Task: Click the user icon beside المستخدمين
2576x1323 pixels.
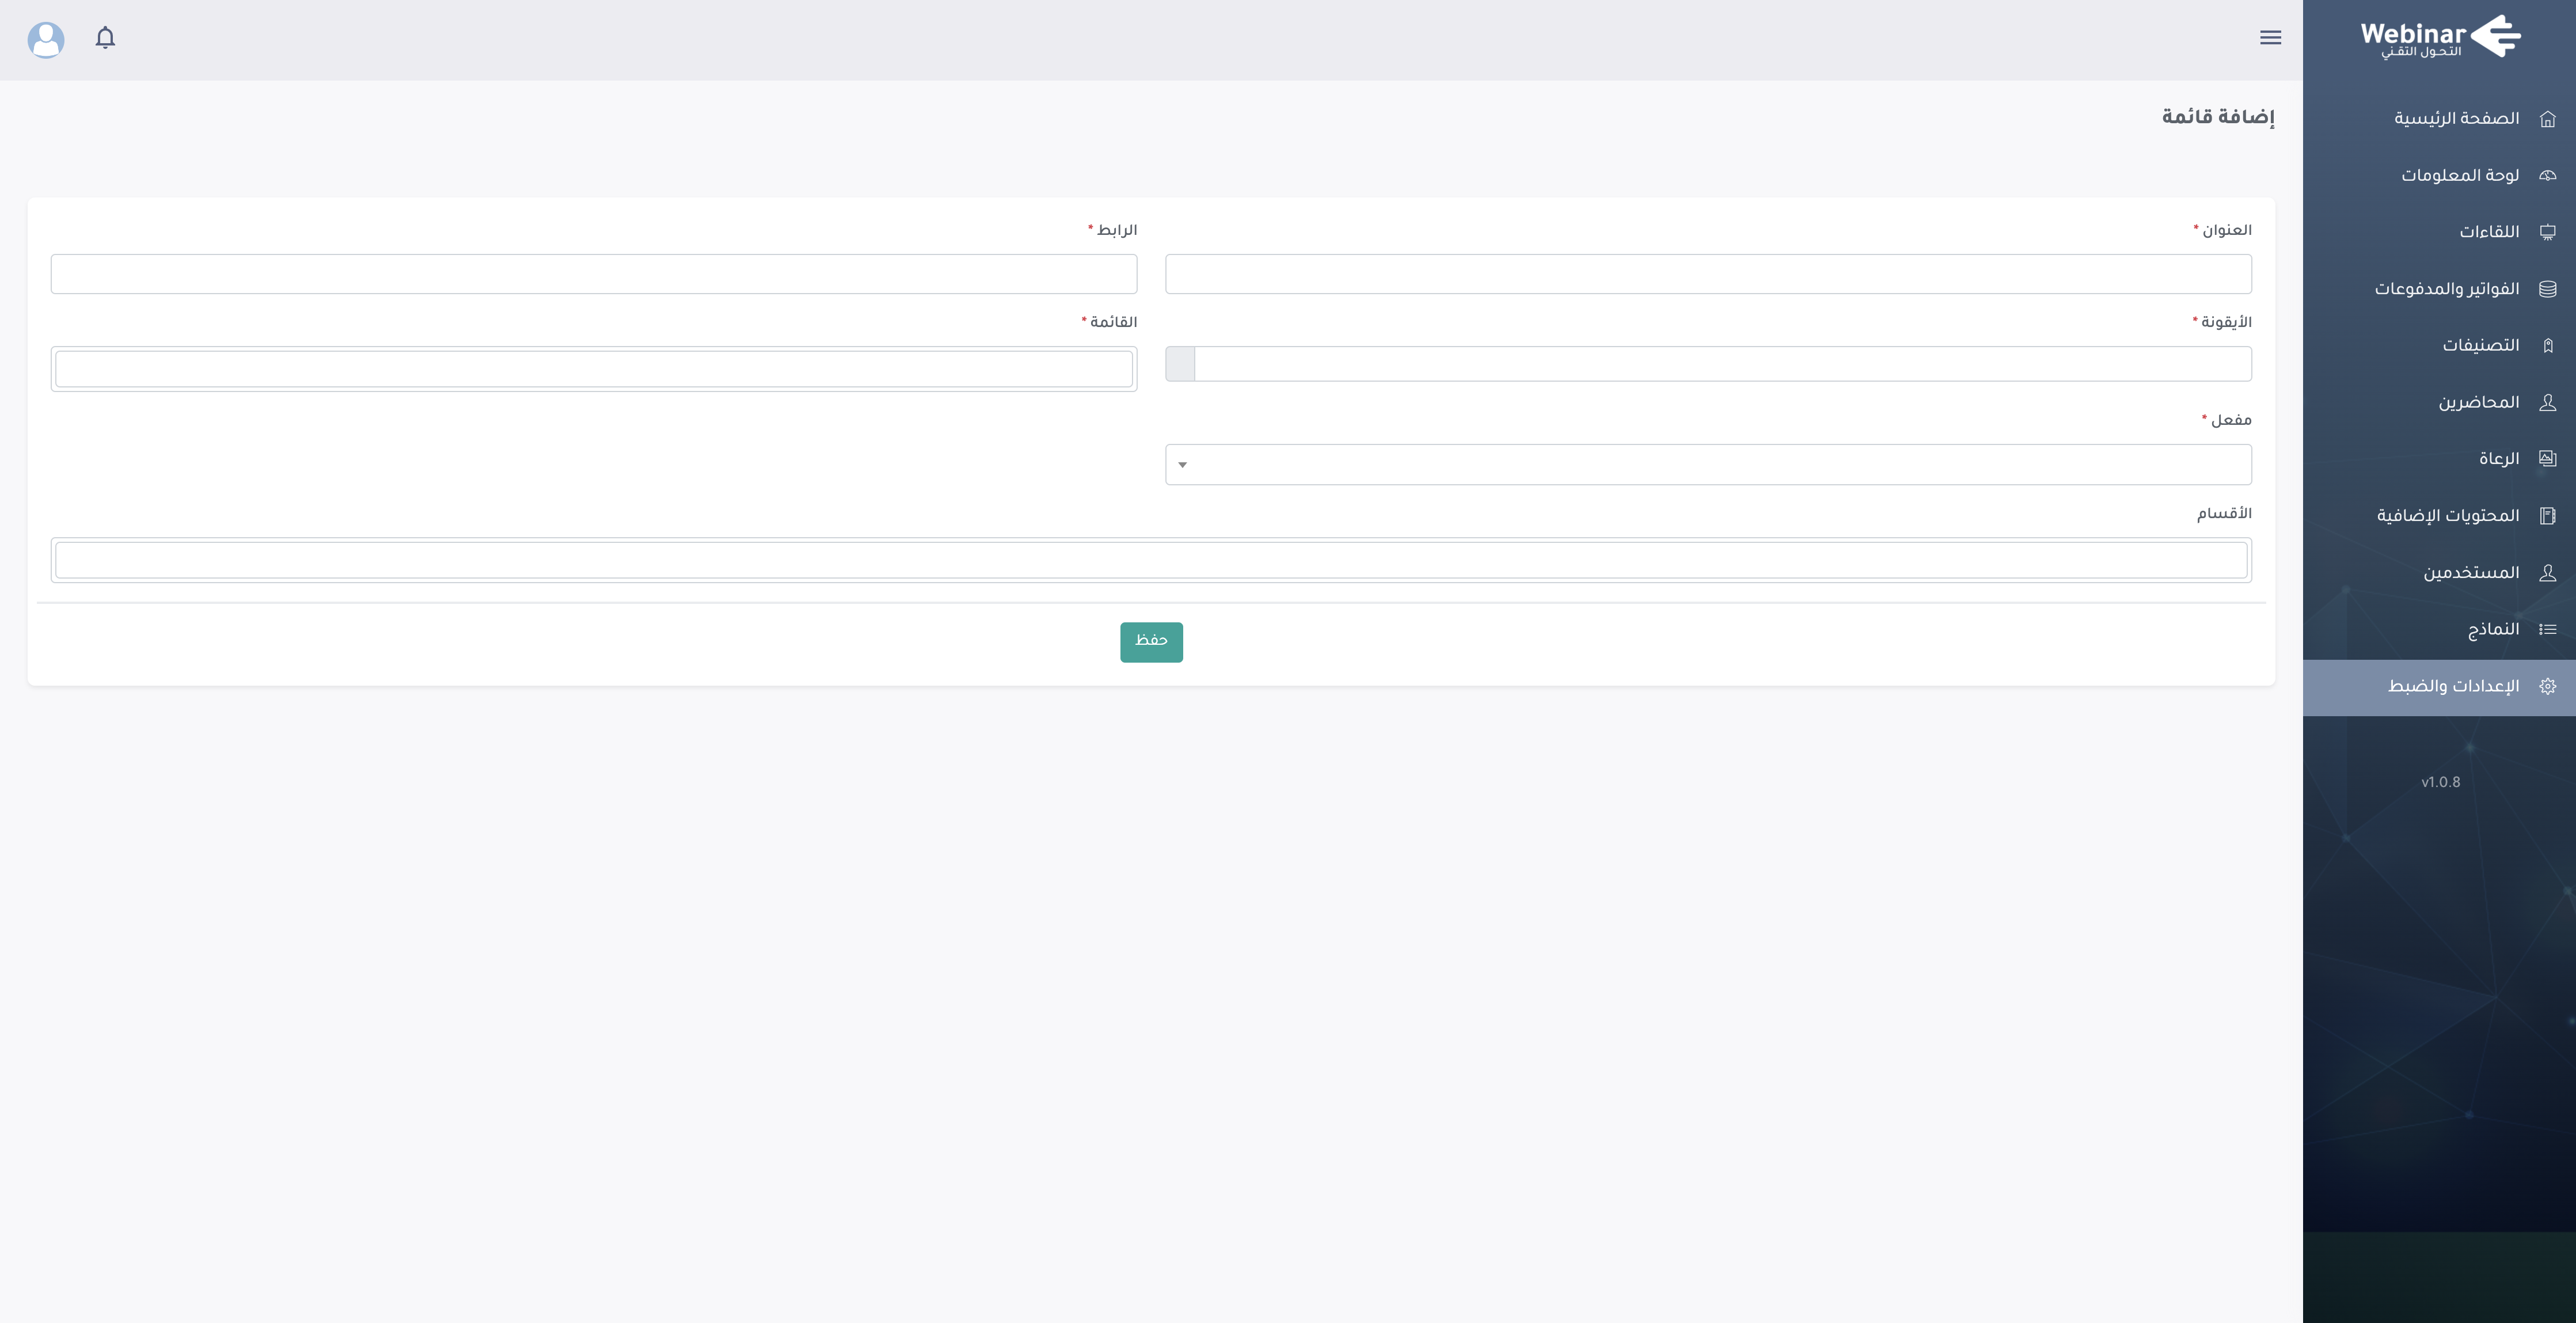Action: click(2547, 573)
